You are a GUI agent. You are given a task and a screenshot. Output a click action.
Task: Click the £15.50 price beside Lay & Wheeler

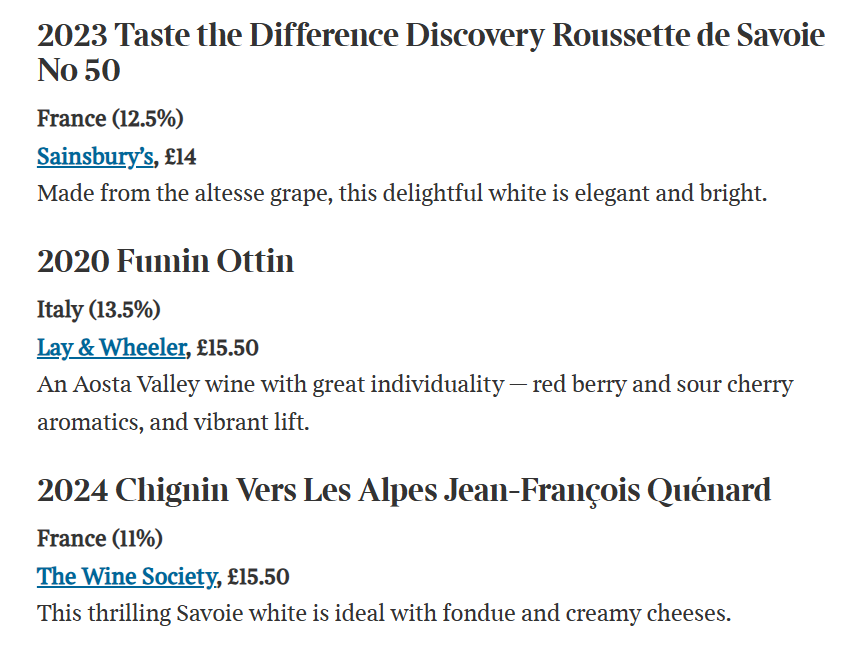pos(228,347)
